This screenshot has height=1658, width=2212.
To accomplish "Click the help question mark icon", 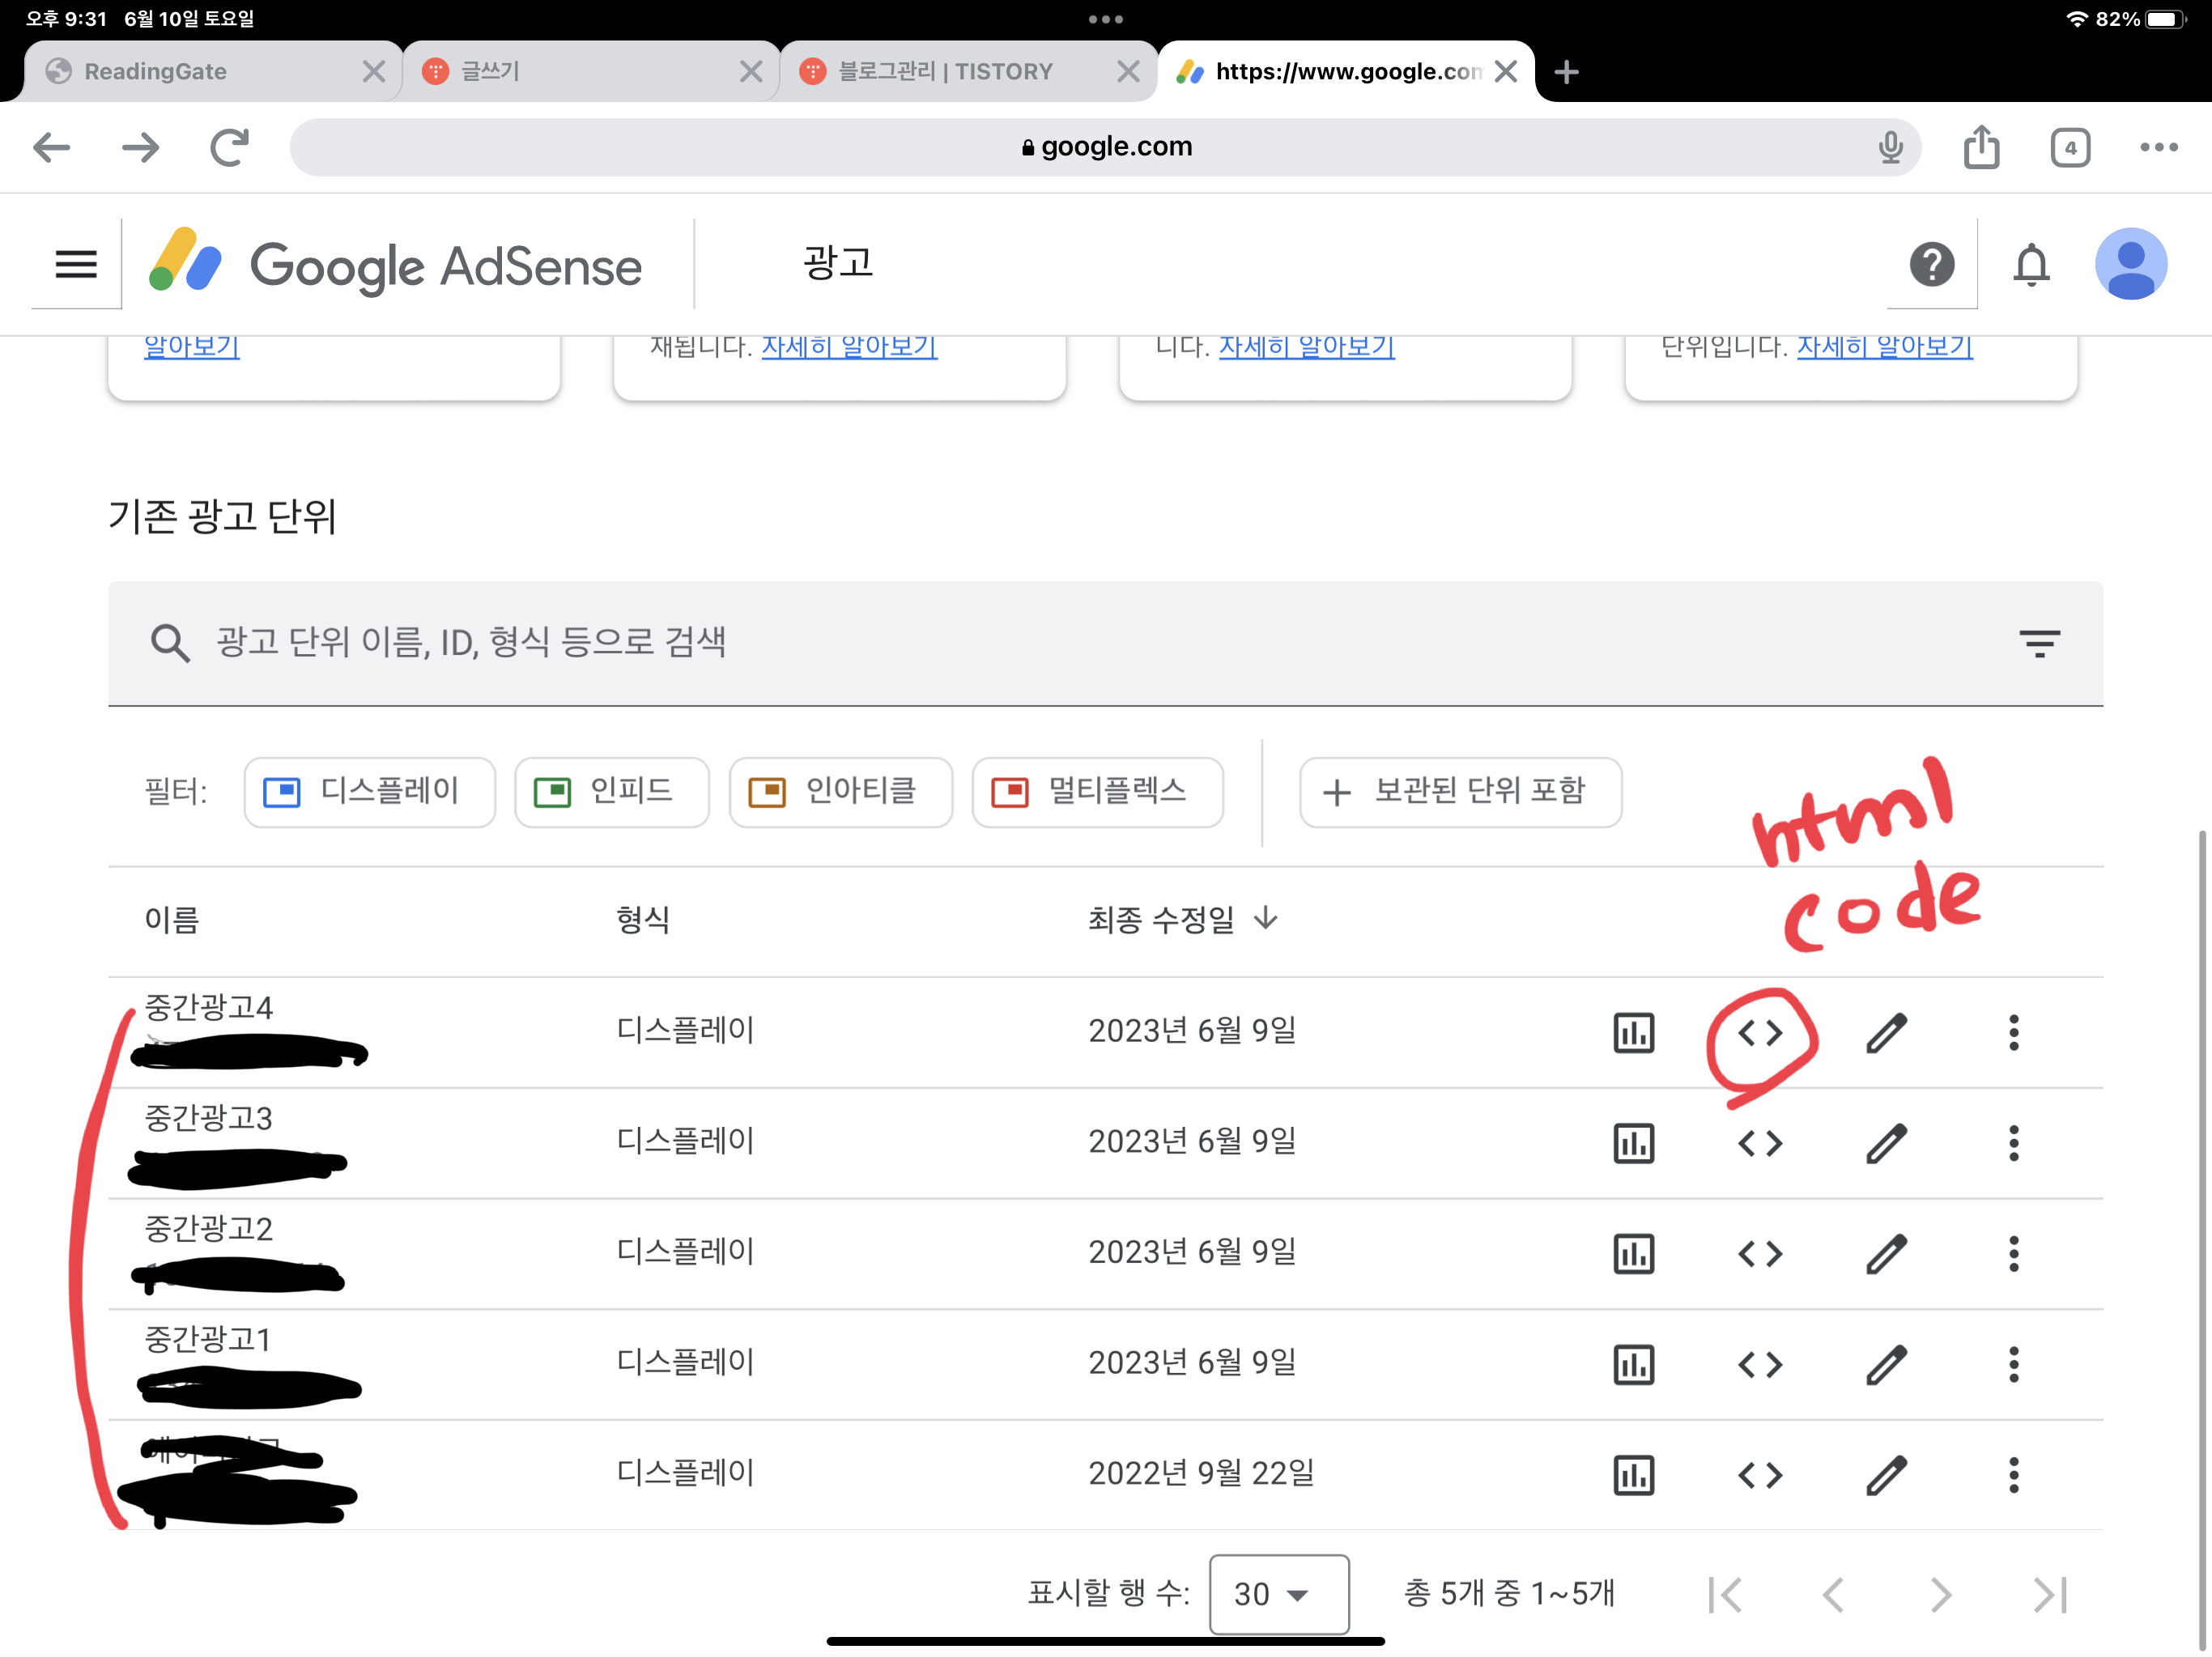I will [1931, 265].
